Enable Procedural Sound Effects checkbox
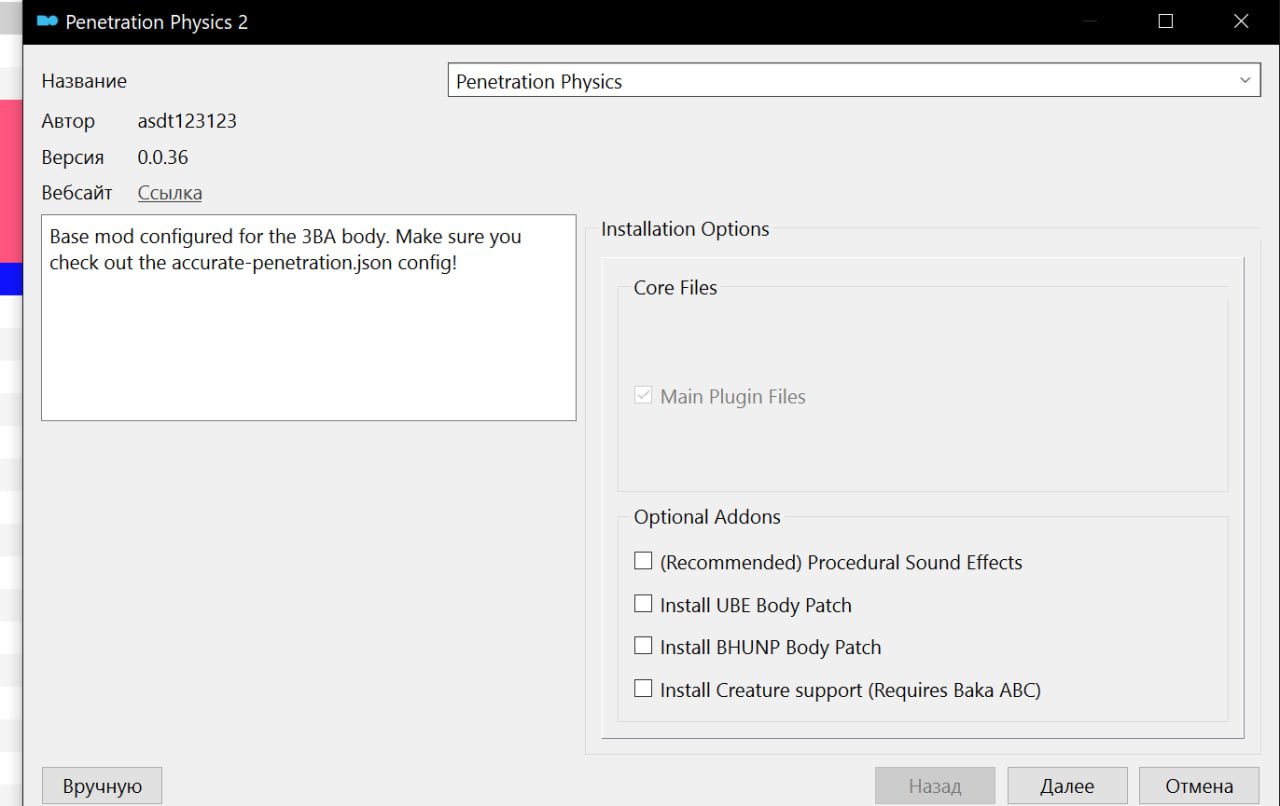Viewport: 1280px width, 806px height. click(643, 561)
